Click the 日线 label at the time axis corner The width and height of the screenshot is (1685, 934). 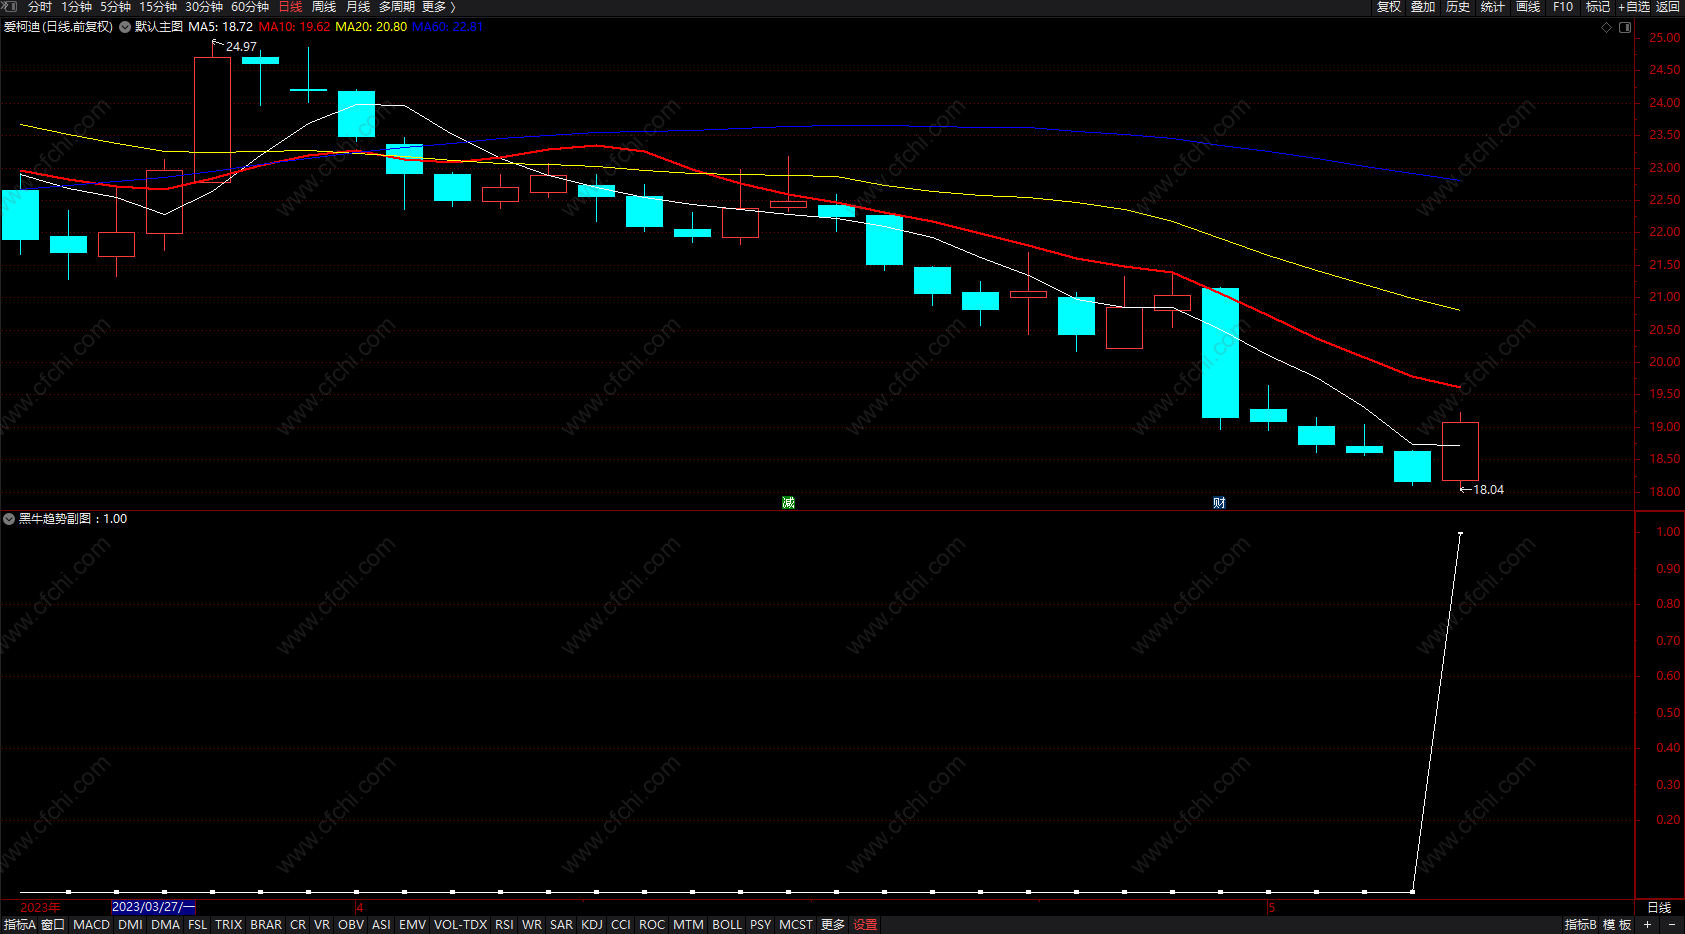(x=1659, y=908)
